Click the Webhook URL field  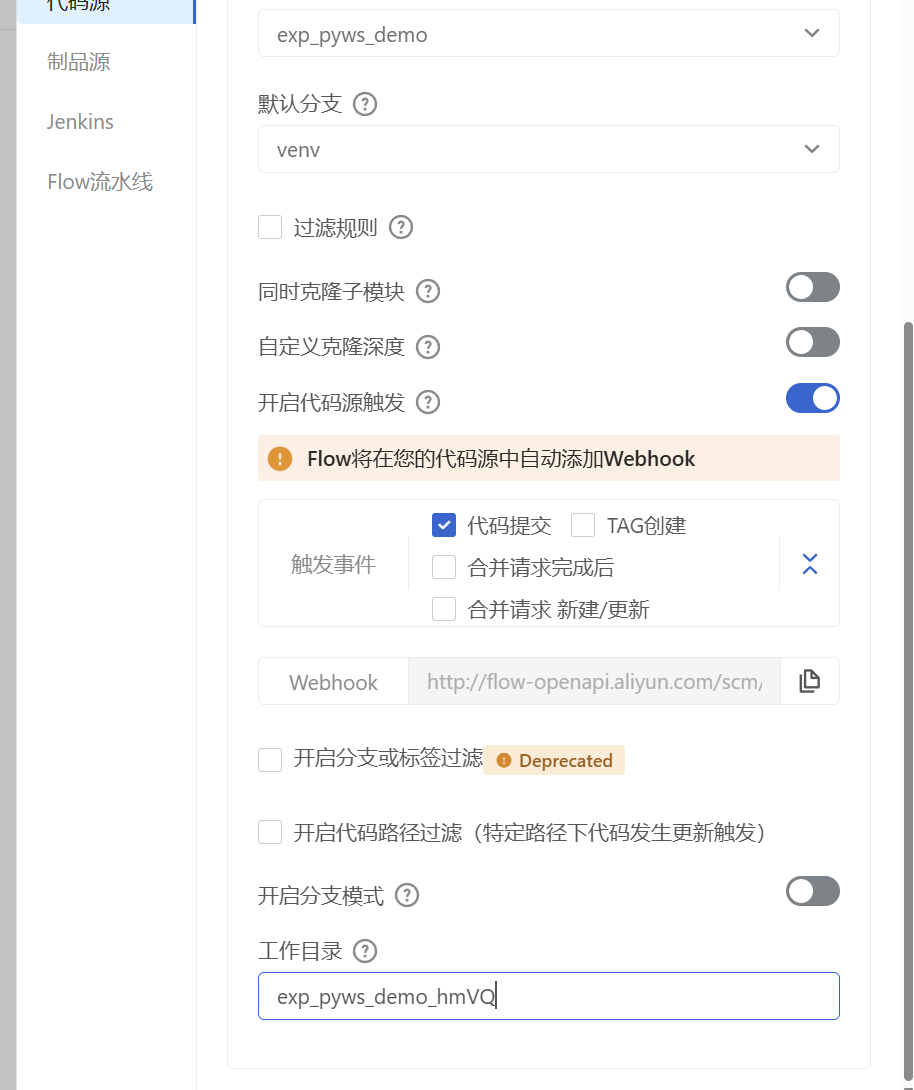tap(594, 681)
